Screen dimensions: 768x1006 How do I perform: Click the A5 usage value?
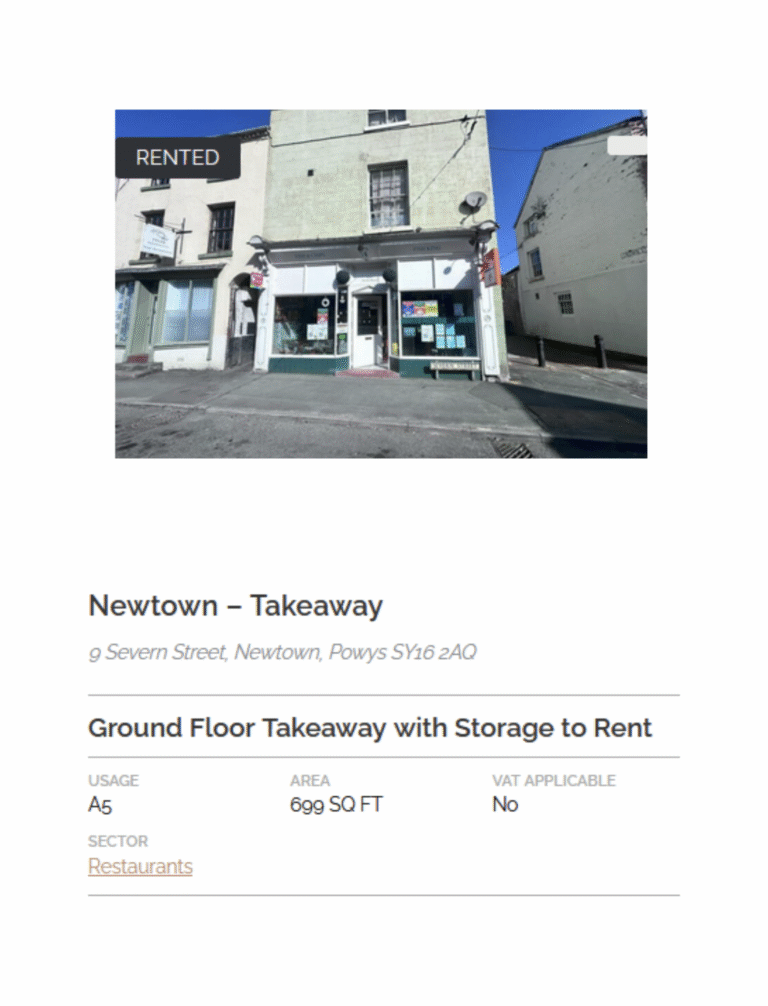click(100, 805)
